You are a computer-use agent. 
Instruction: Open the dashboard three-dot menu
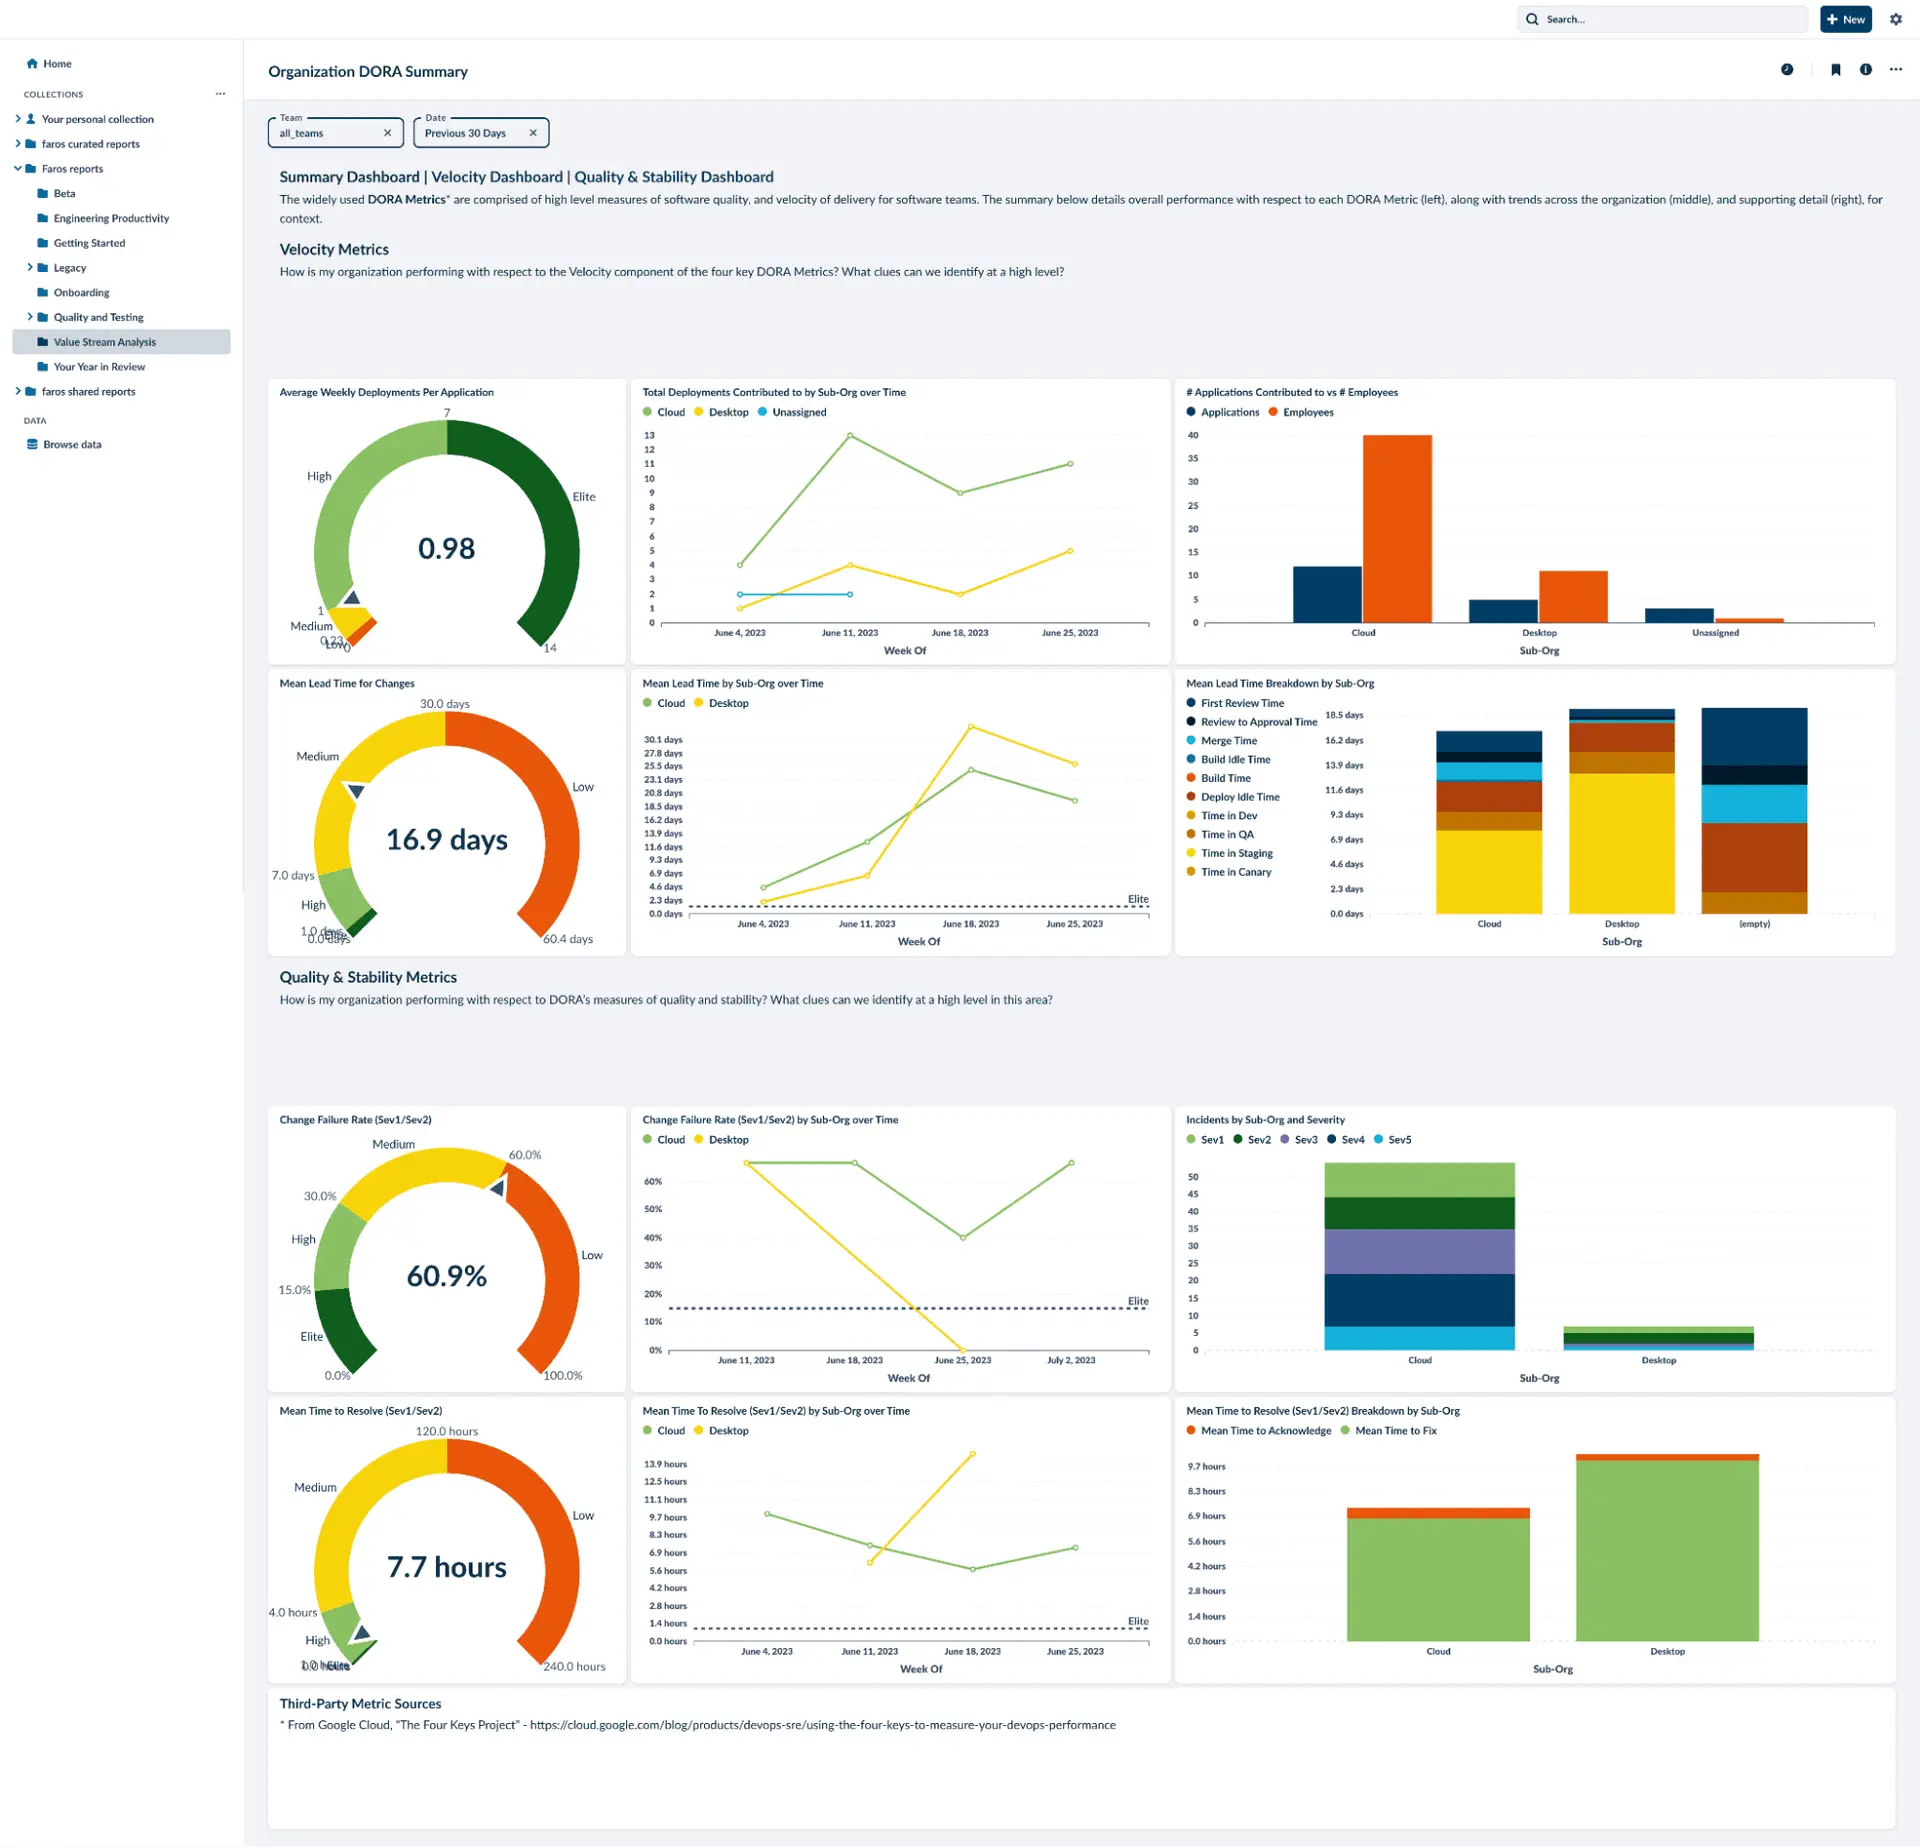[1895, 70]
